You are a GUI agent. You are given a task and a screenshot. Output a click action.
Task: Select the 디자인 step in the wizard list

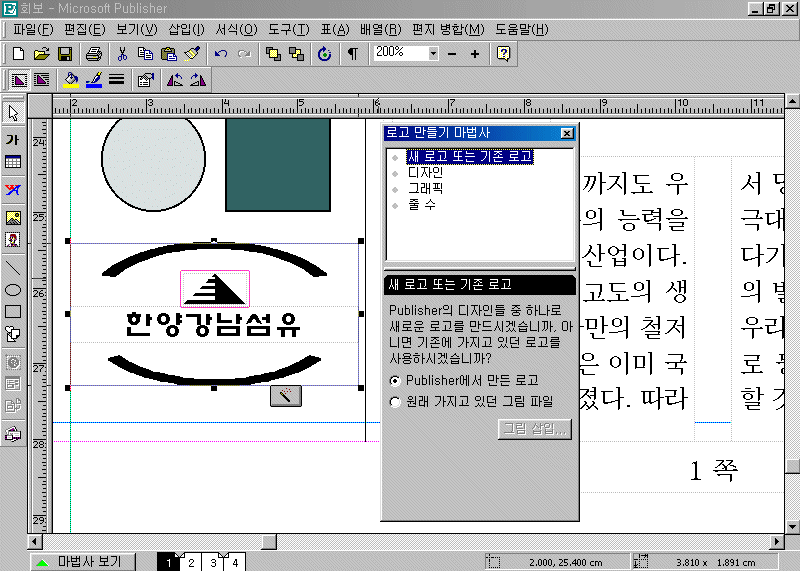(425, 172)
